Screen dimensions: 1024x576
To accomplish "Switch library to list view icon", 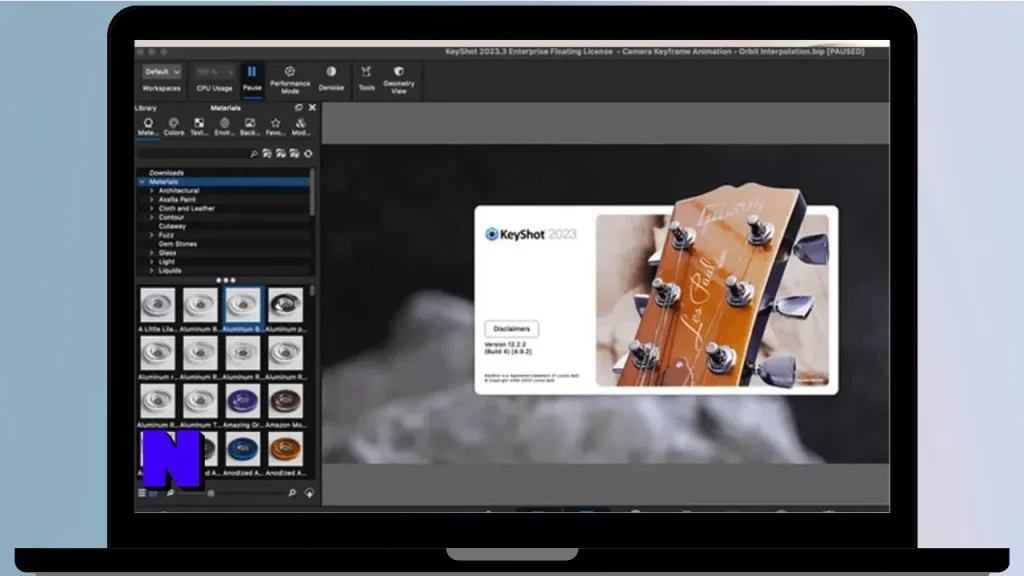I will (142, 493).
